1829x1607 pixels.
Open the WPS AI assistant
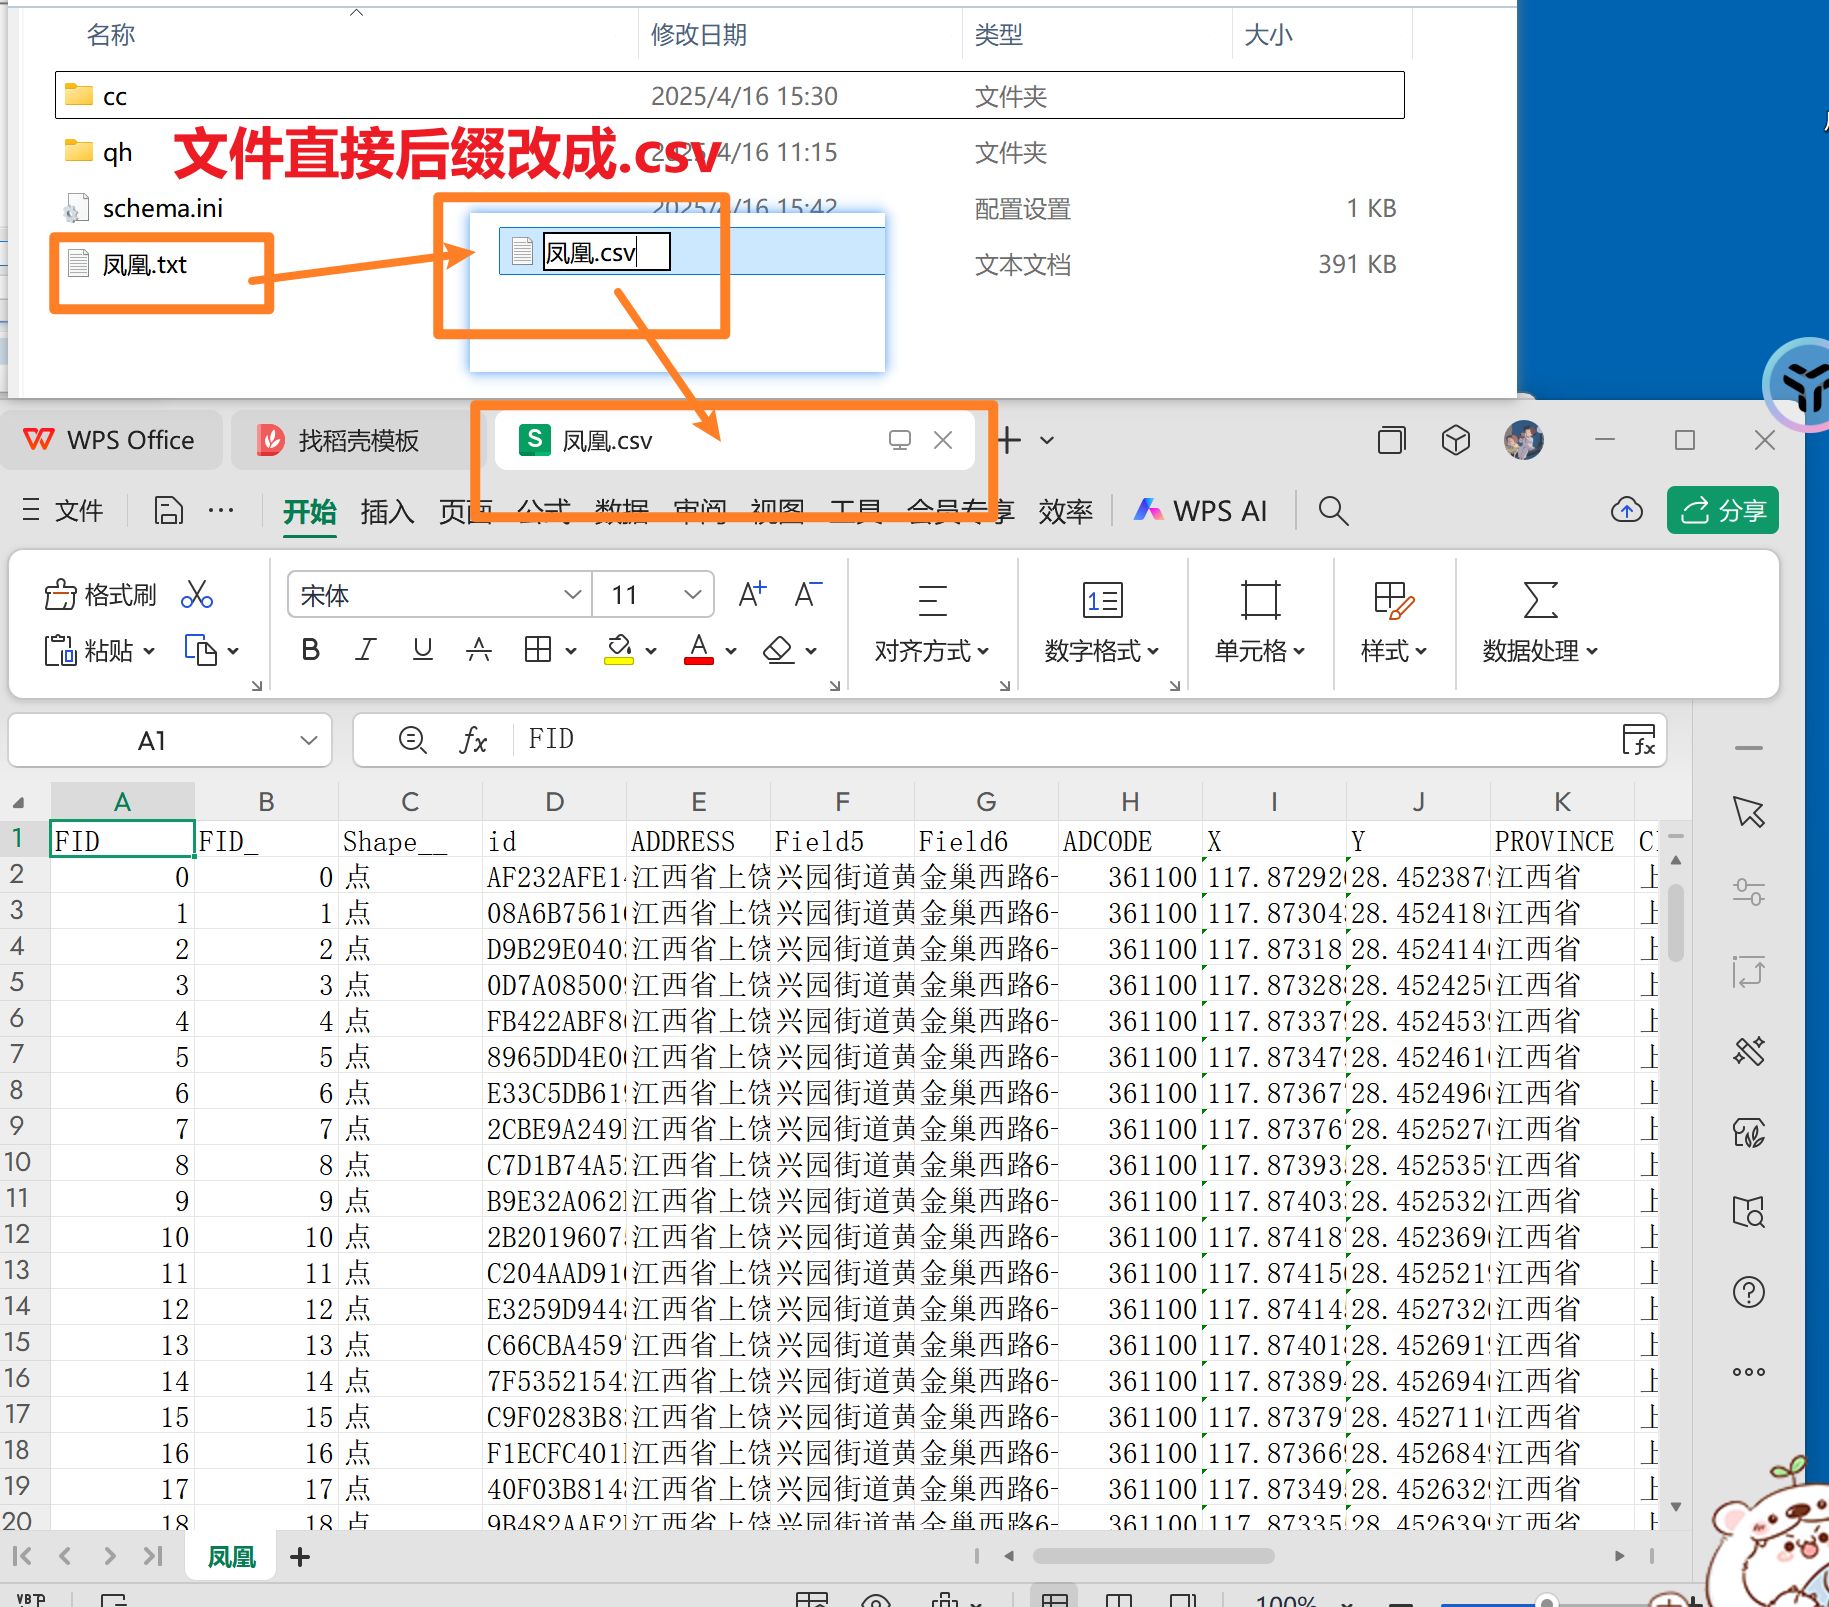[x=1200, y=510]
